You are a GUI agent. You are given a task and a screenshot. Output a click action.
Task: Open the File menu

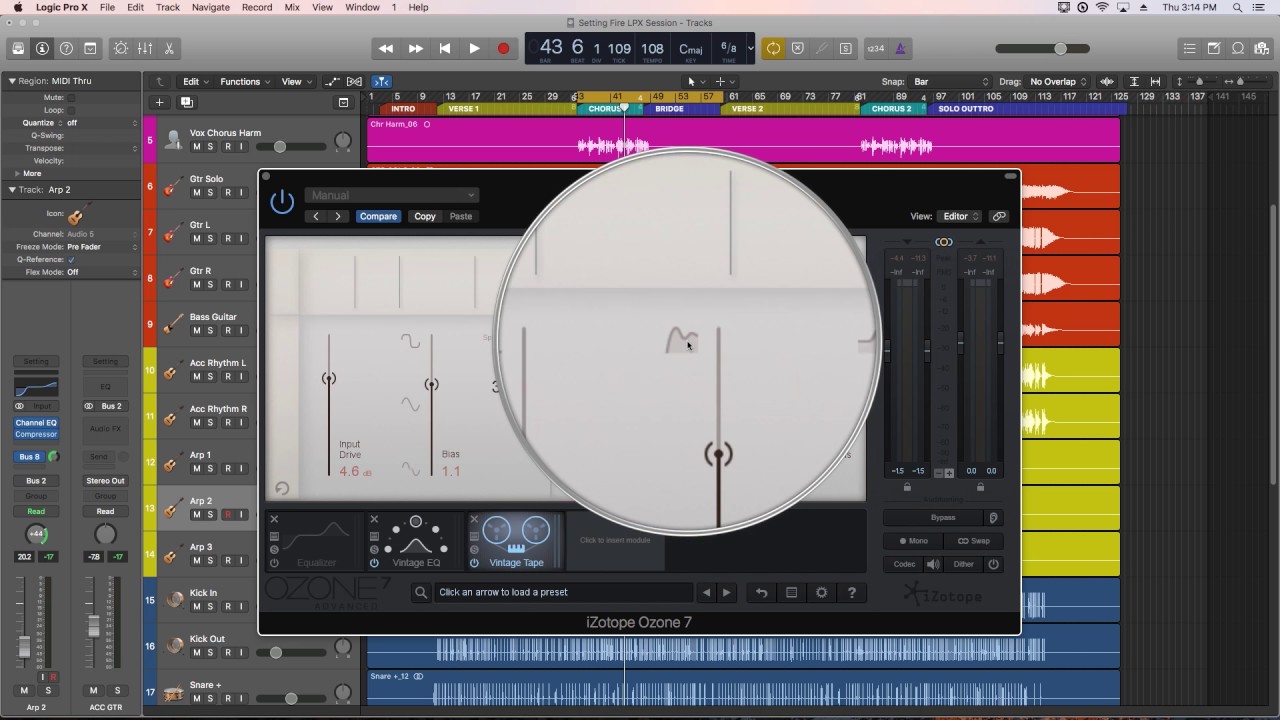coord(107,7)
